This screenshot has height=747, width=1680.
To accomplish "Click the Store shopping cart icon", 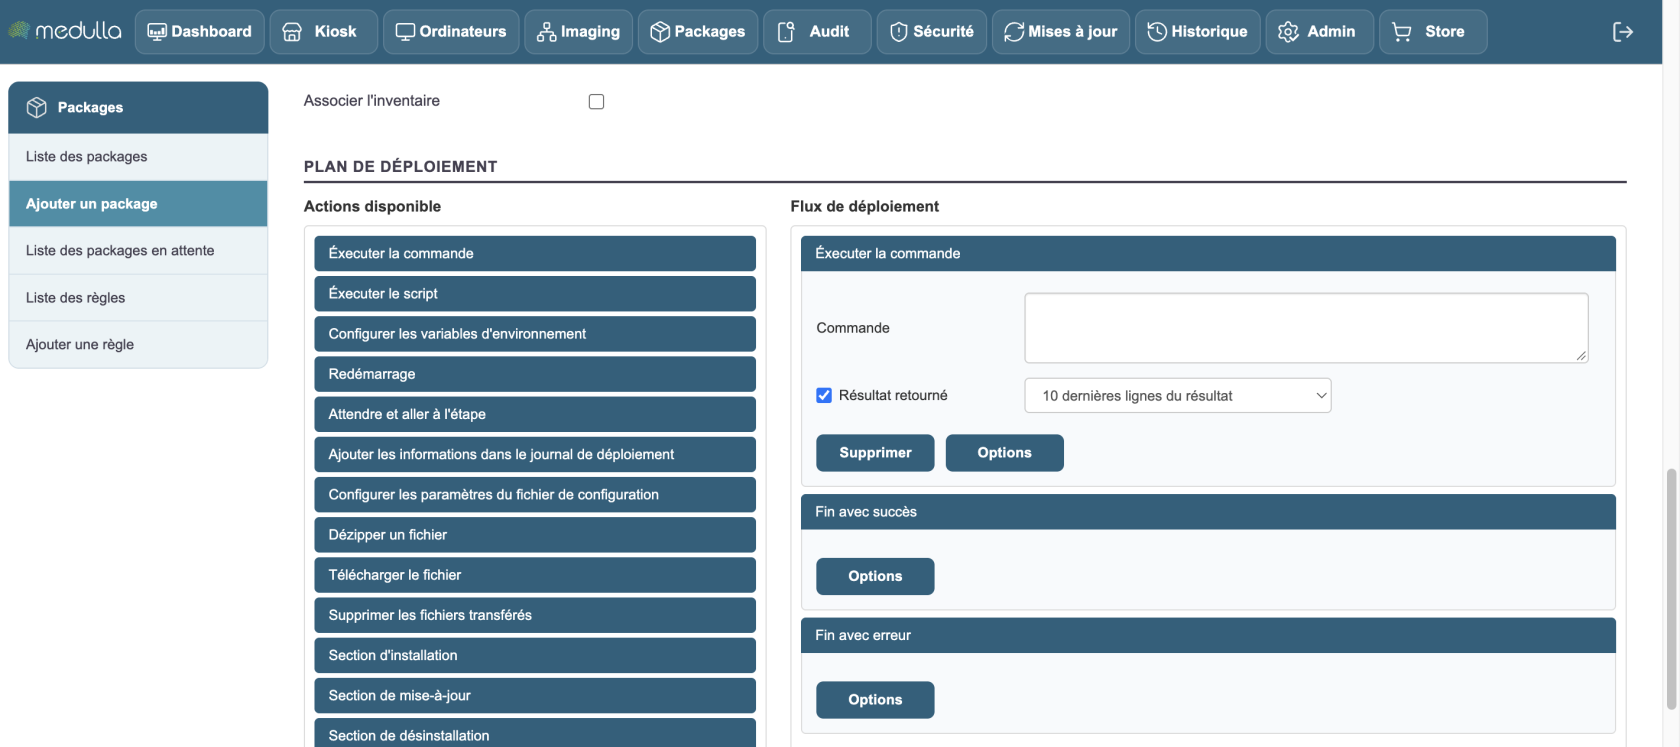I will click(x=1402, y=32).
